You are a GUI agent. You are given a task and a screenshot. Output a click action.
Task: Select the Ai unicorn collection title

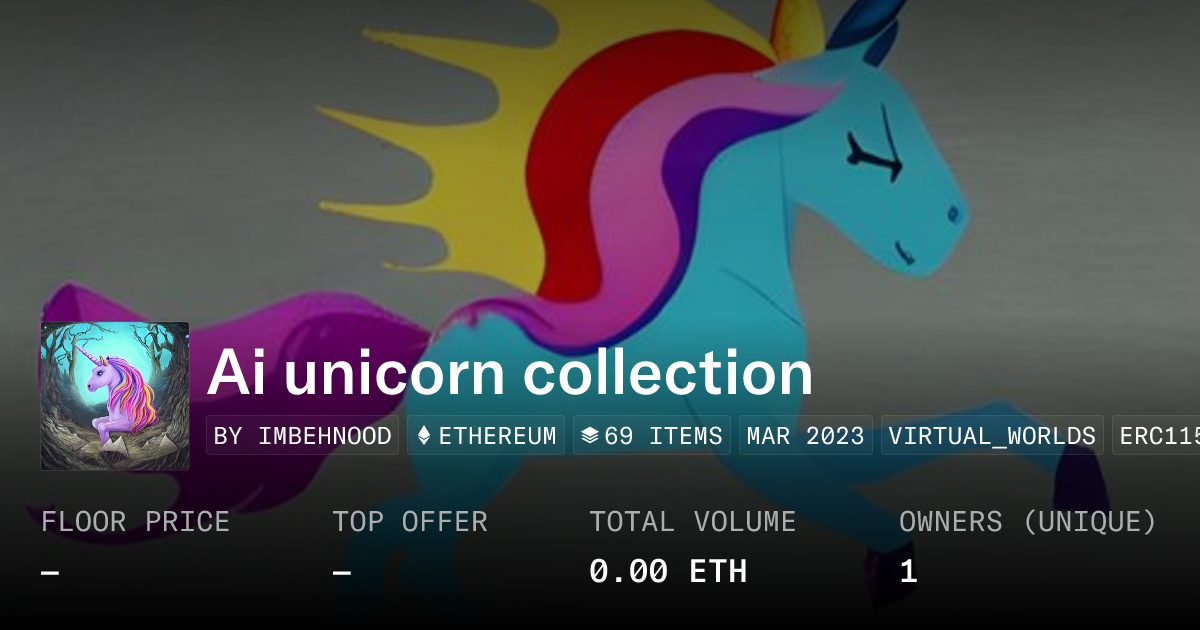pos(510,372)
